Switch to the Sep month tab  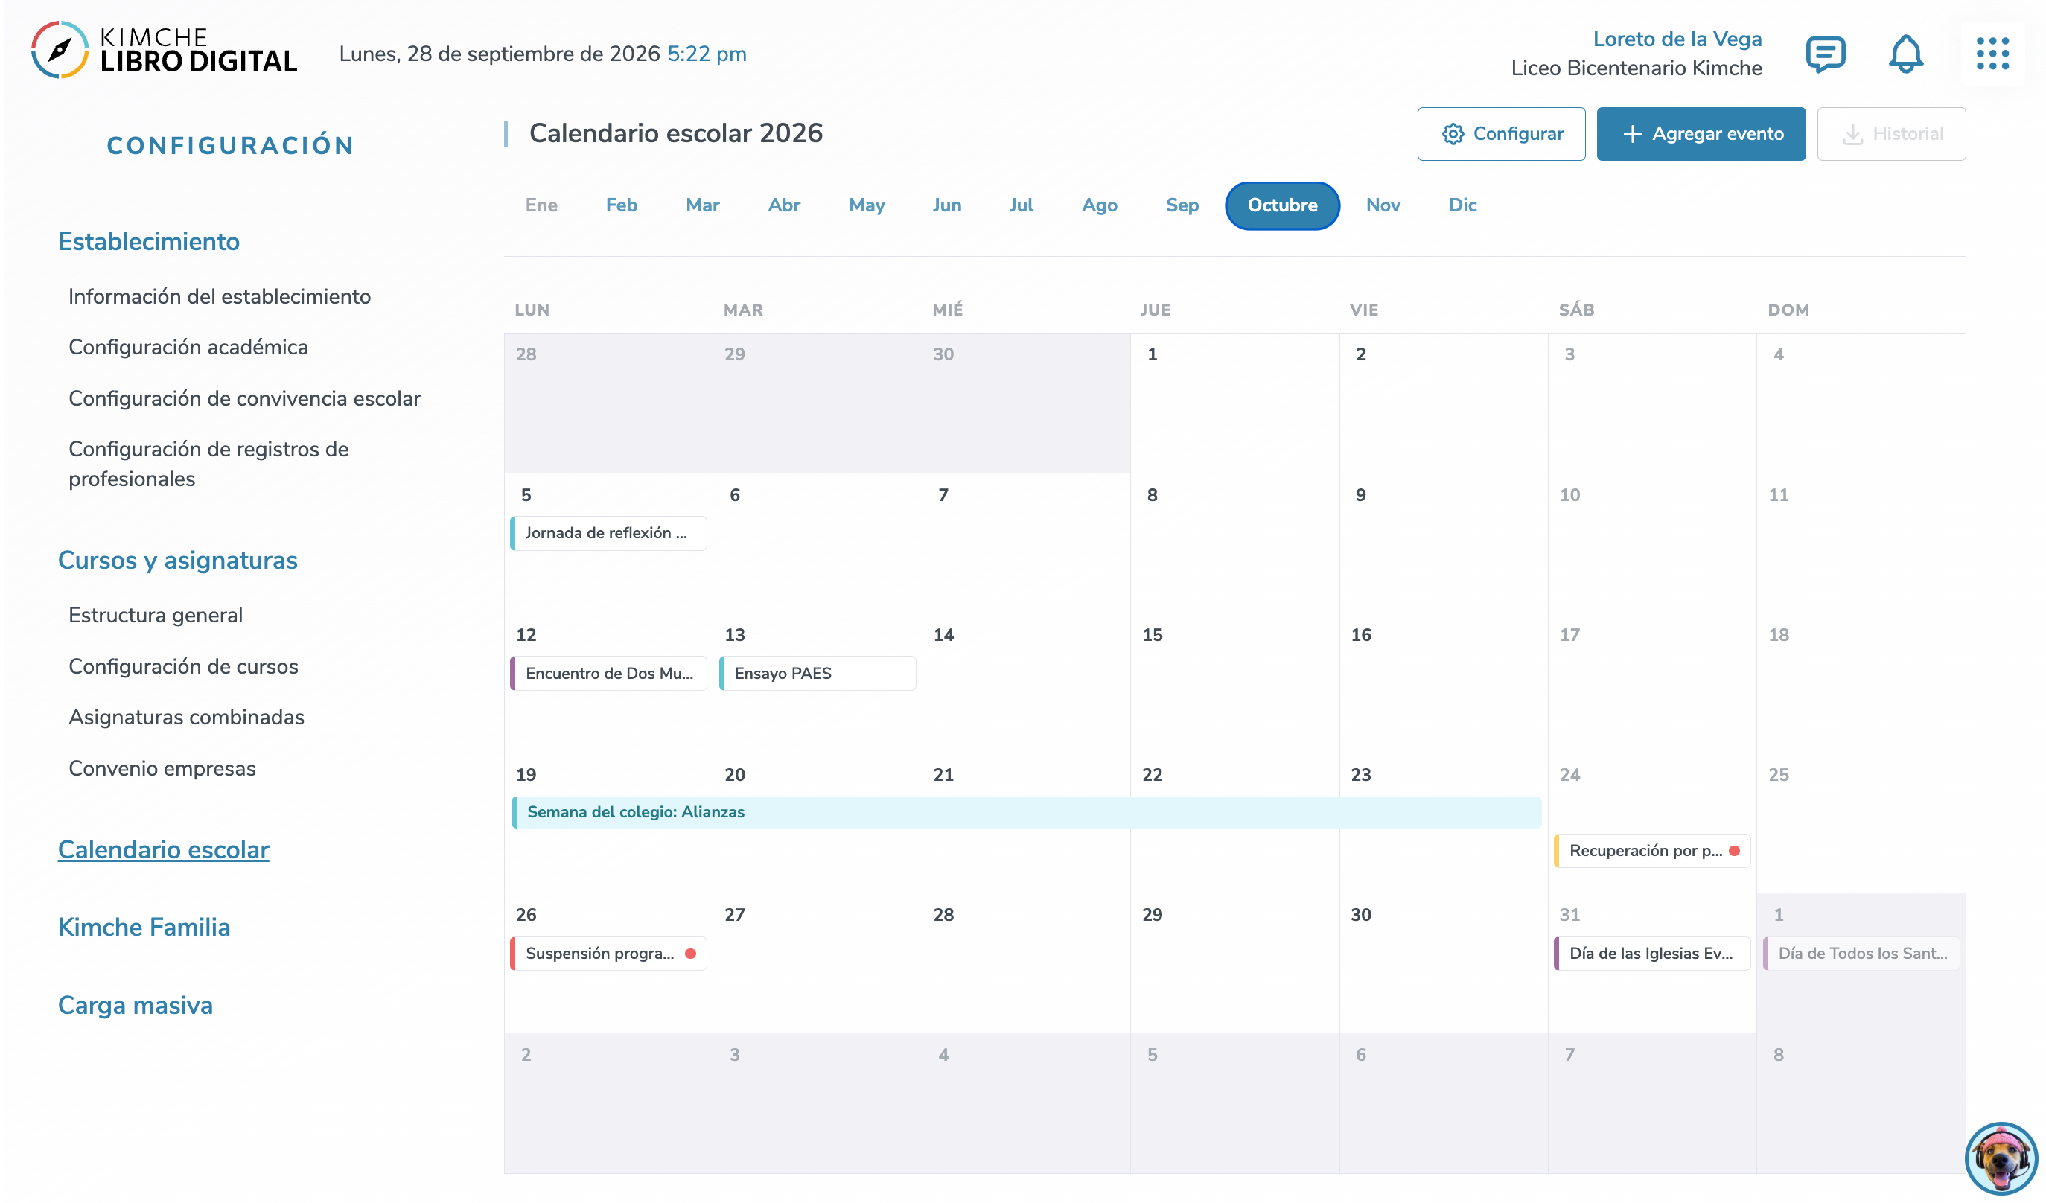[1182, 205]
